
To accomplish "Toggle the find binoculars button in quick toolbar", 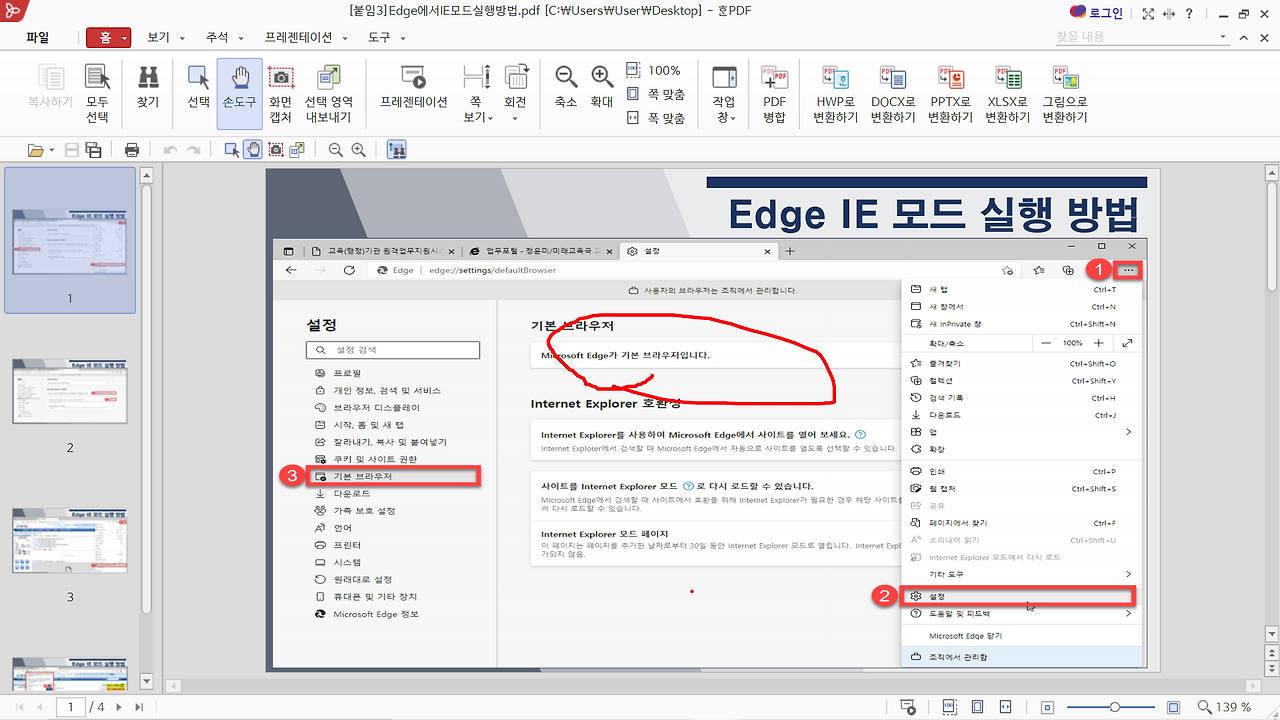I will [x=396, y=150].
